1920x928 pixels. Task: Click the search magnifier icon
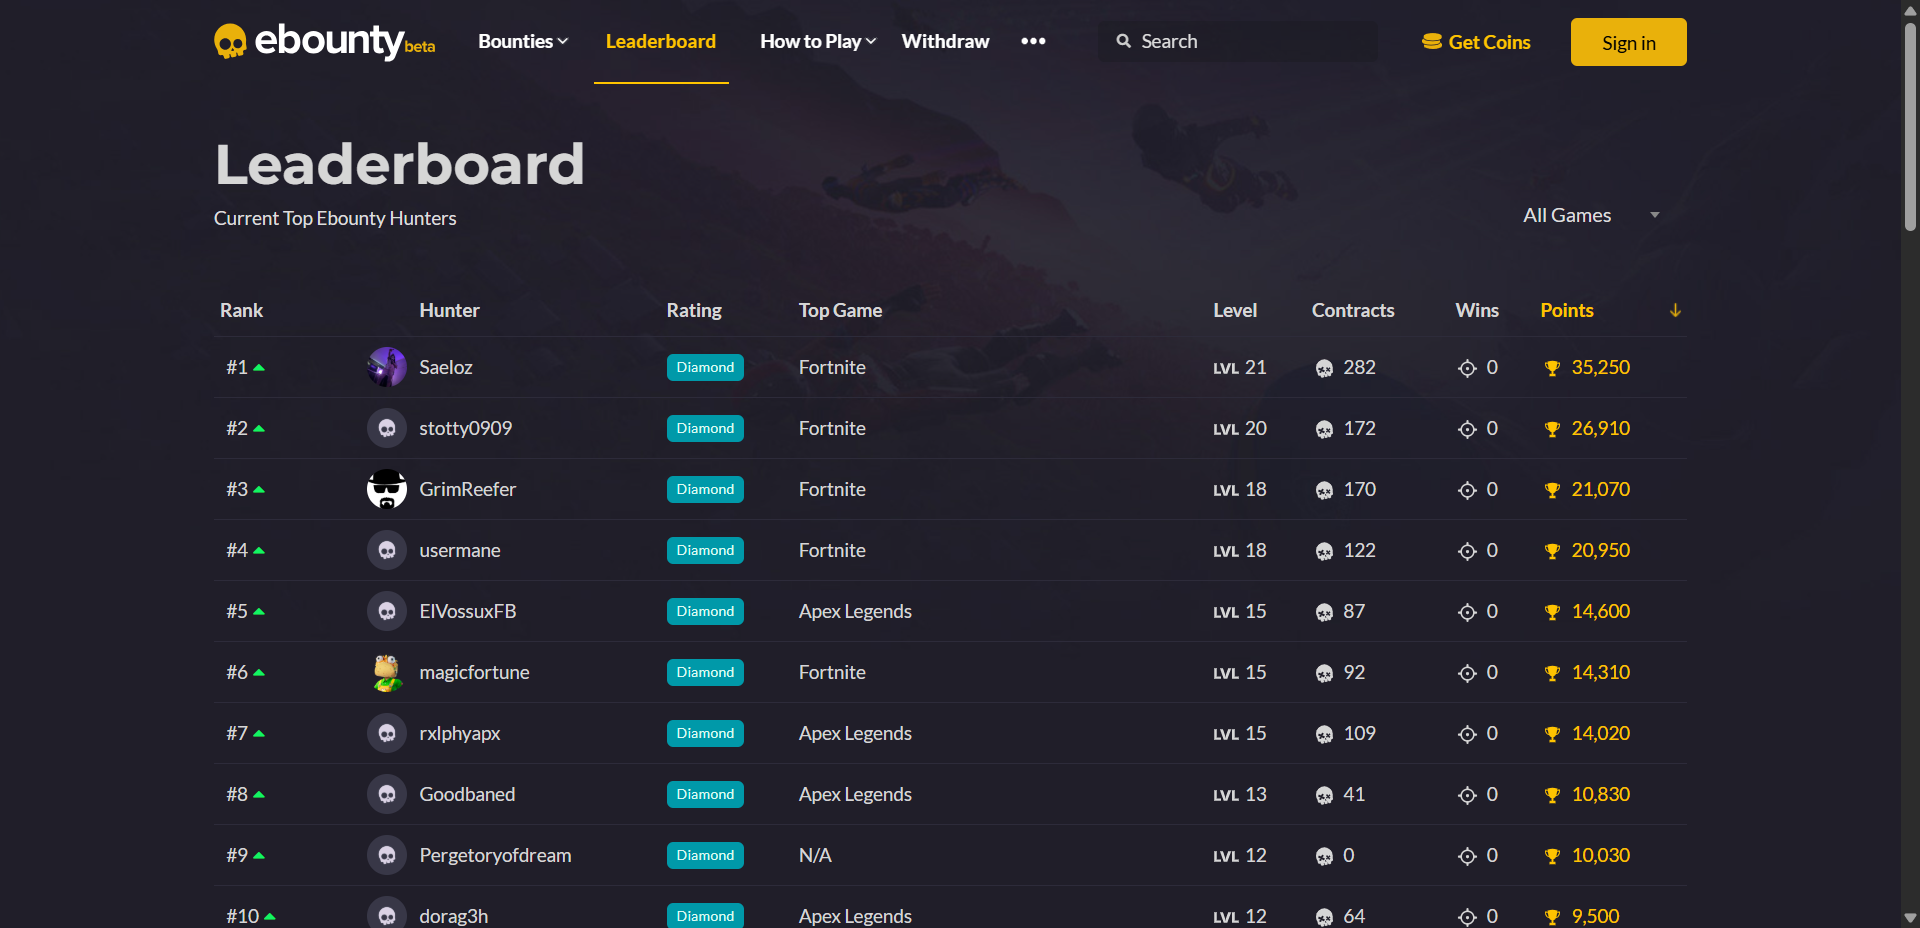point(1124,41)
